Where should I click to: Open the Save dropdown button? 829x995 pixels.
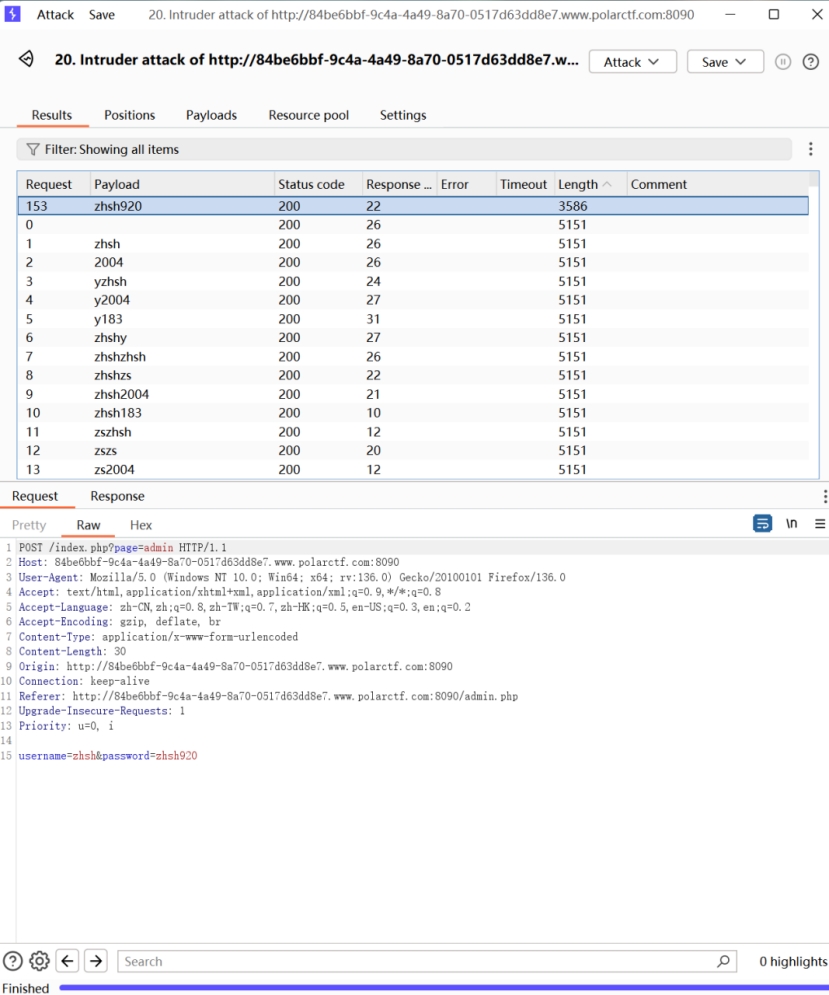click(725, 62)
